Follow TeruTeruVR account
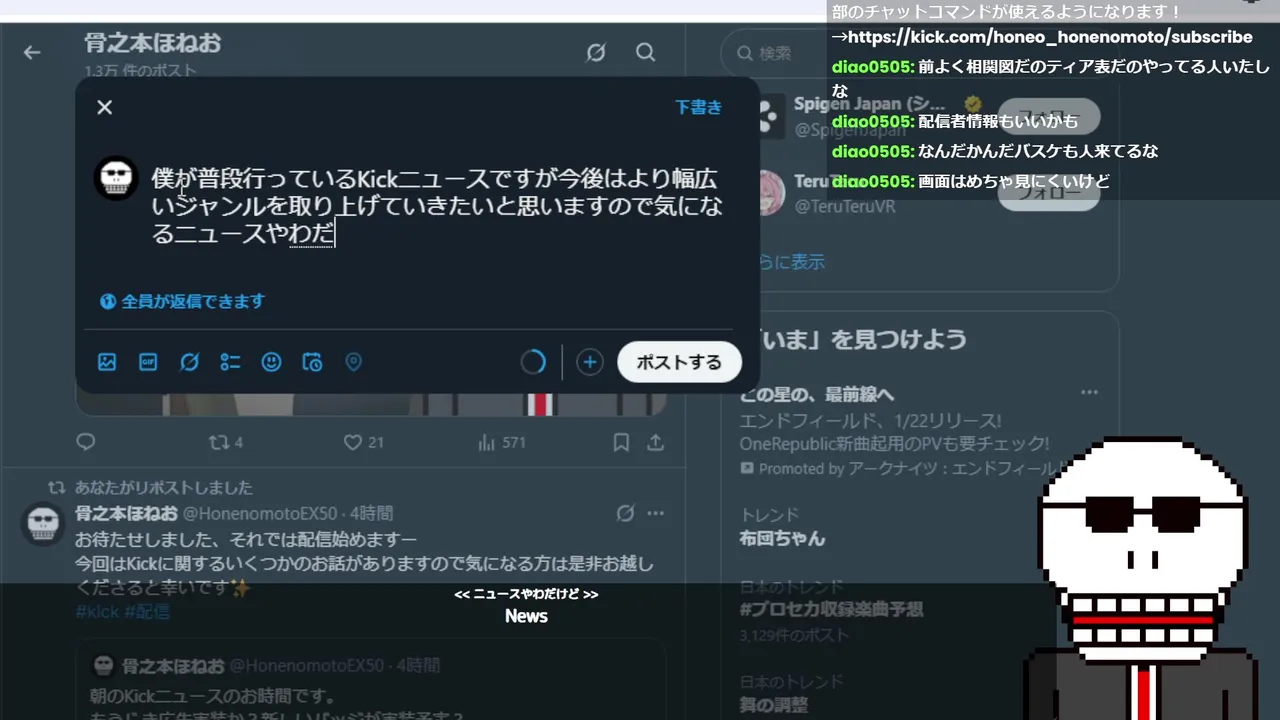 pyautogui.click(x=1048, y=192)
